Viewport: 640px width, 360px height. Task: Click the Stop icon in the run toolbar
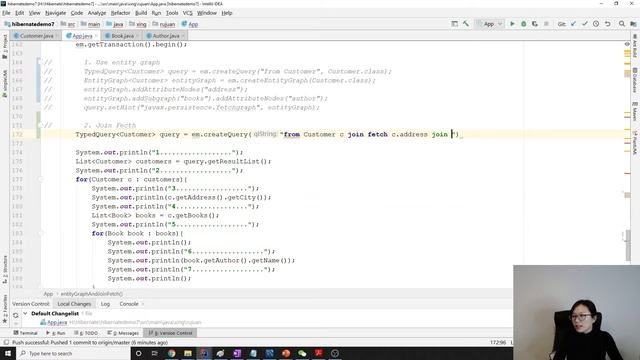546,24
